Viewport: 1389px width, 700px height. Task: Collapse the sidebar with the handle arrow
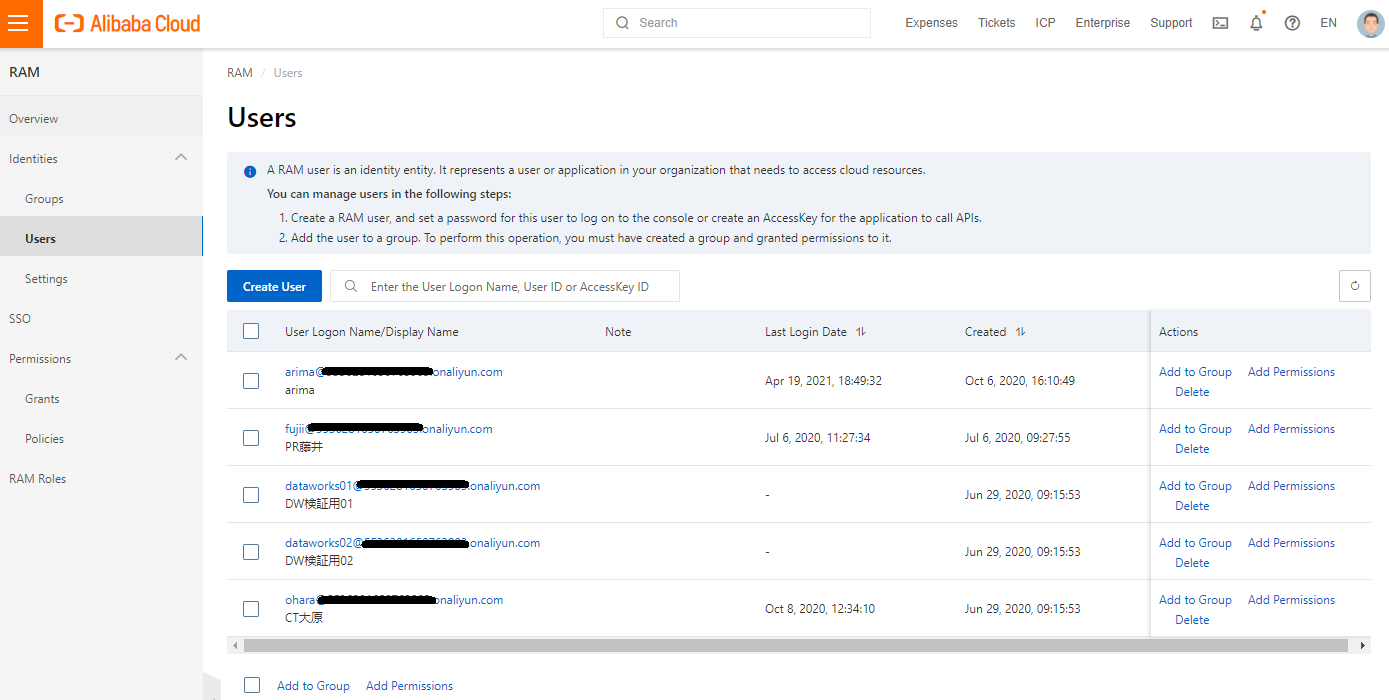click(211, 688)
